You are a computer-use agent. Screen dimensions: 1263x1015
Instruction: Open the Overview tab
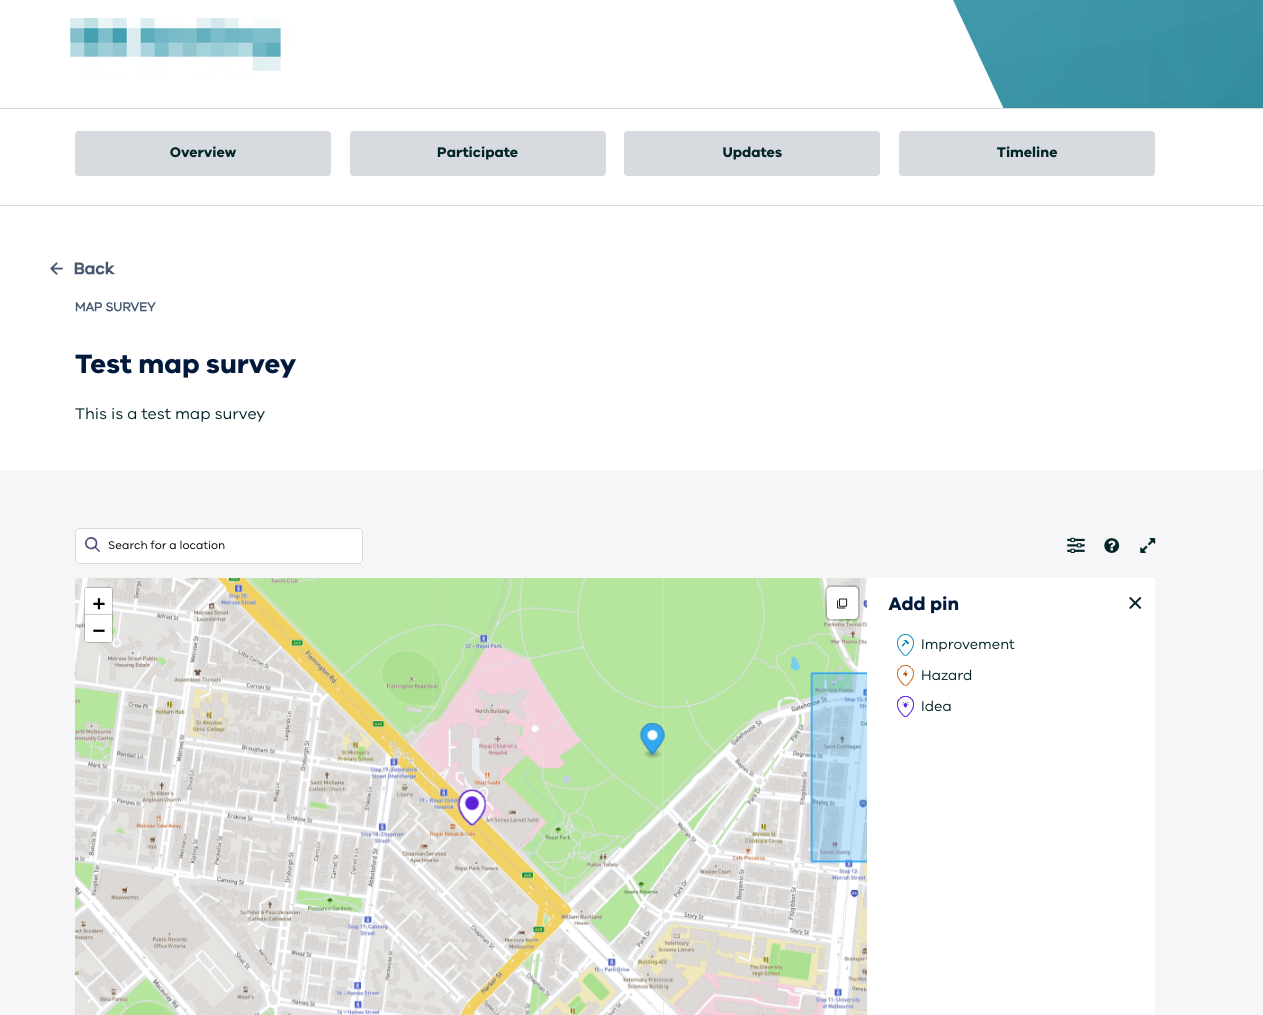[x=203, y=153]
